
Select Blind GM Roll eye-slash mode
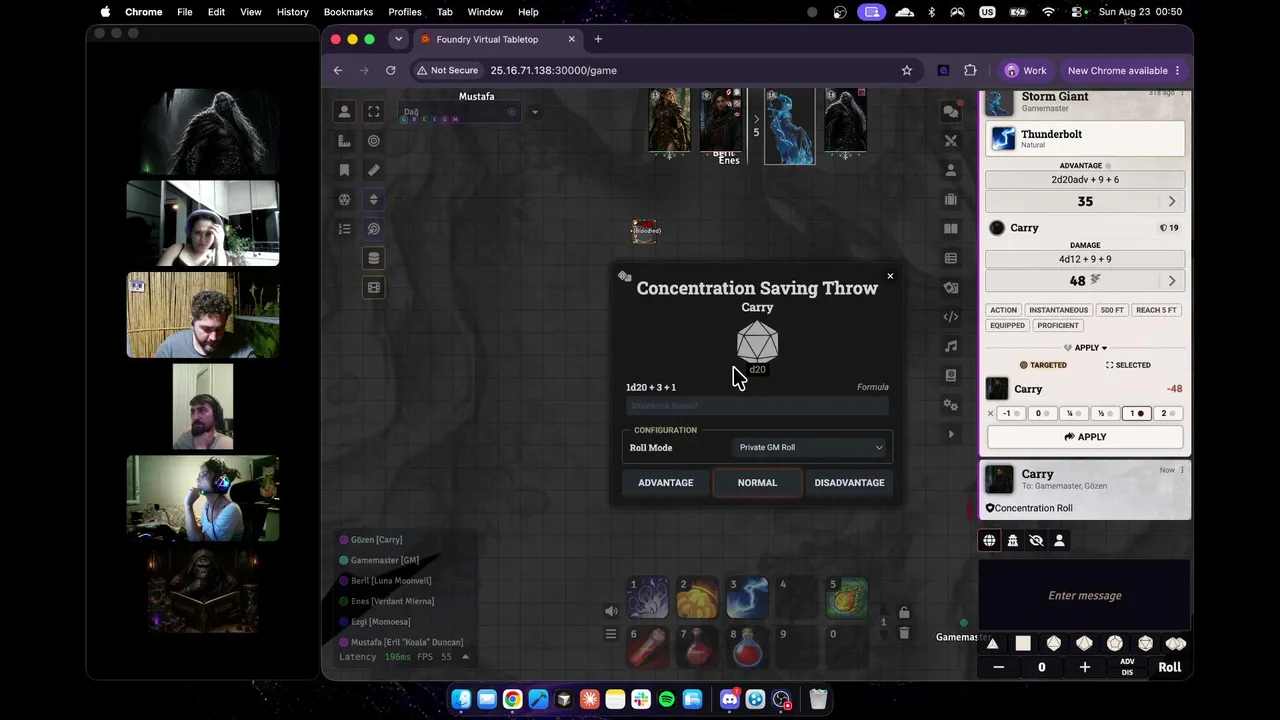(1036, 541)
